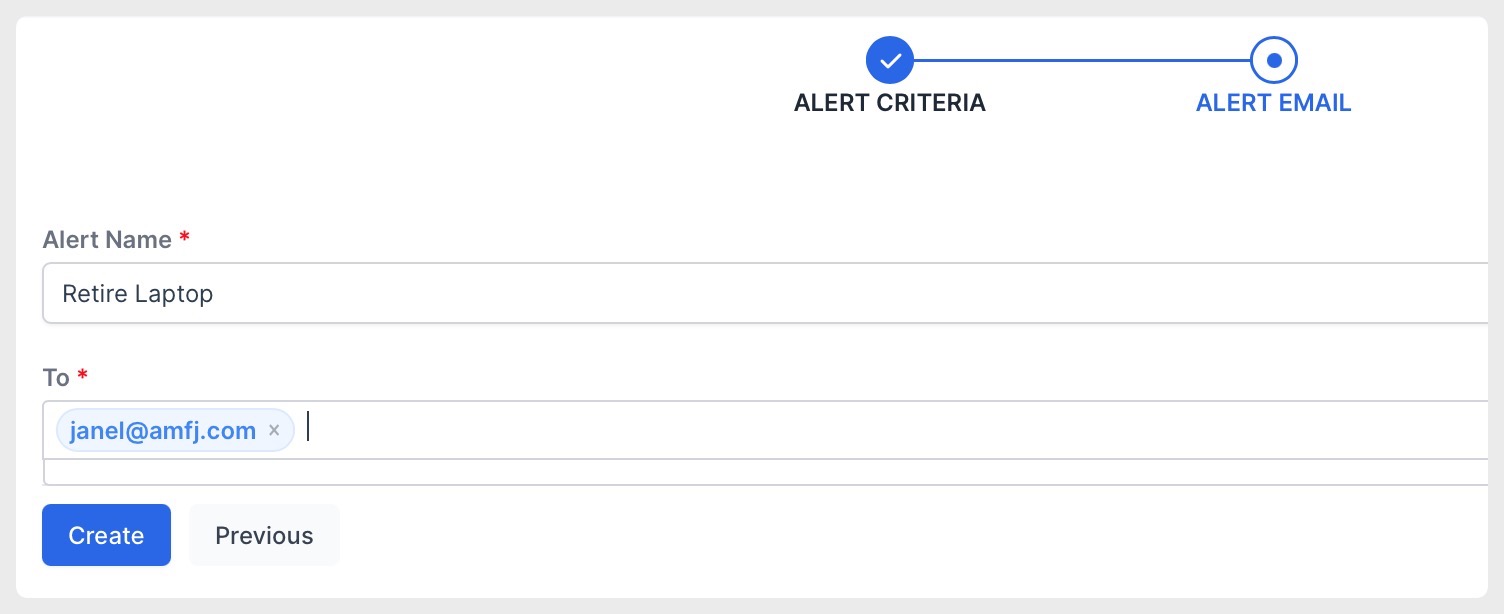Screen dimensions: 1504x614
Task: Click the Alert Name field label
Action: [x=107, y=240]
